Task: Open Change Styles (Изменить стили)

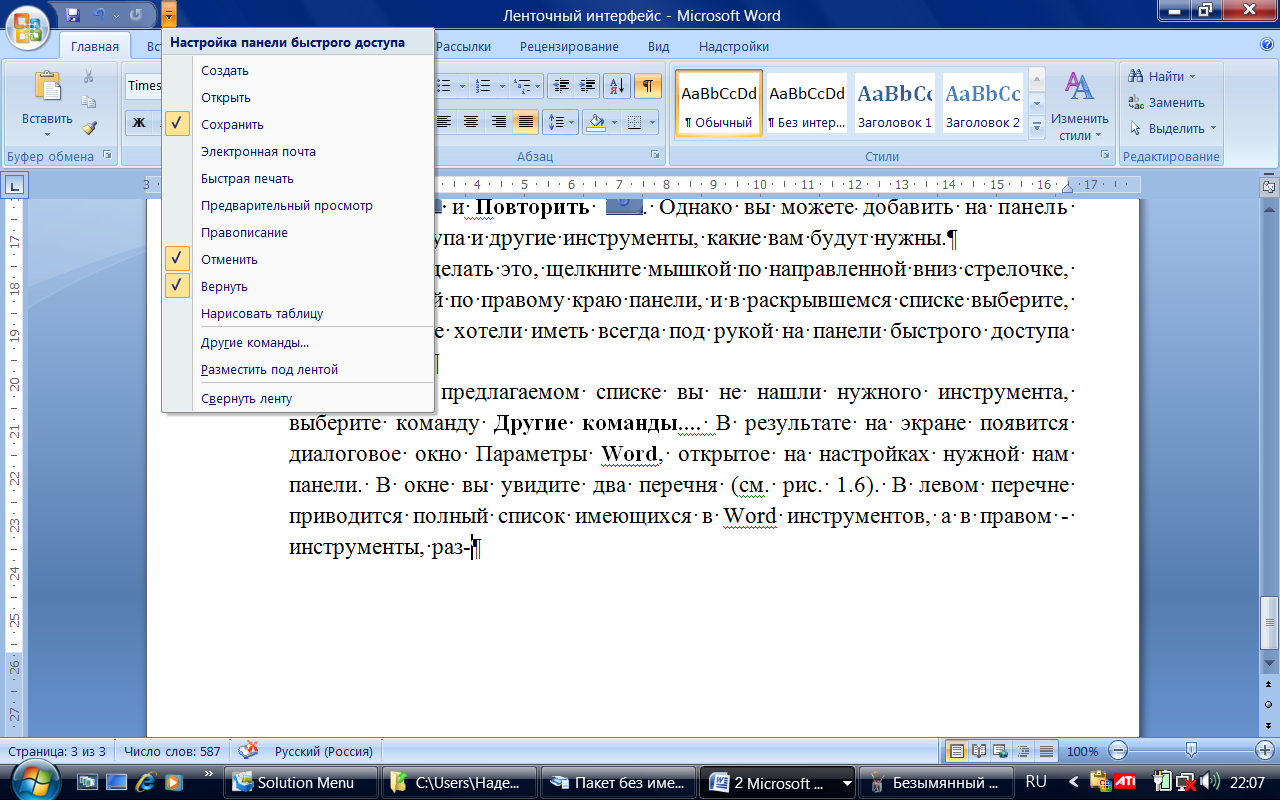Action: pyautogui.click(x=1079, y=106)
